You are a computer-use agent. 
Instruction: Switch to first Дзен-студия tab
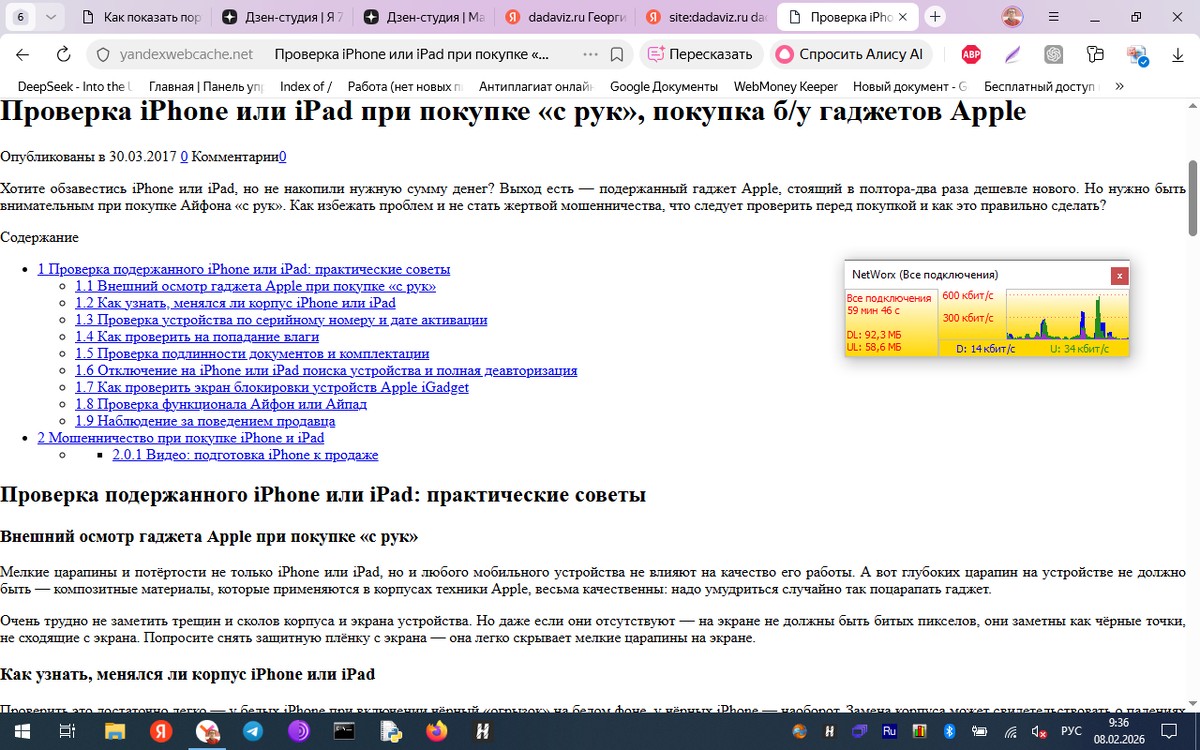(283, 17)
